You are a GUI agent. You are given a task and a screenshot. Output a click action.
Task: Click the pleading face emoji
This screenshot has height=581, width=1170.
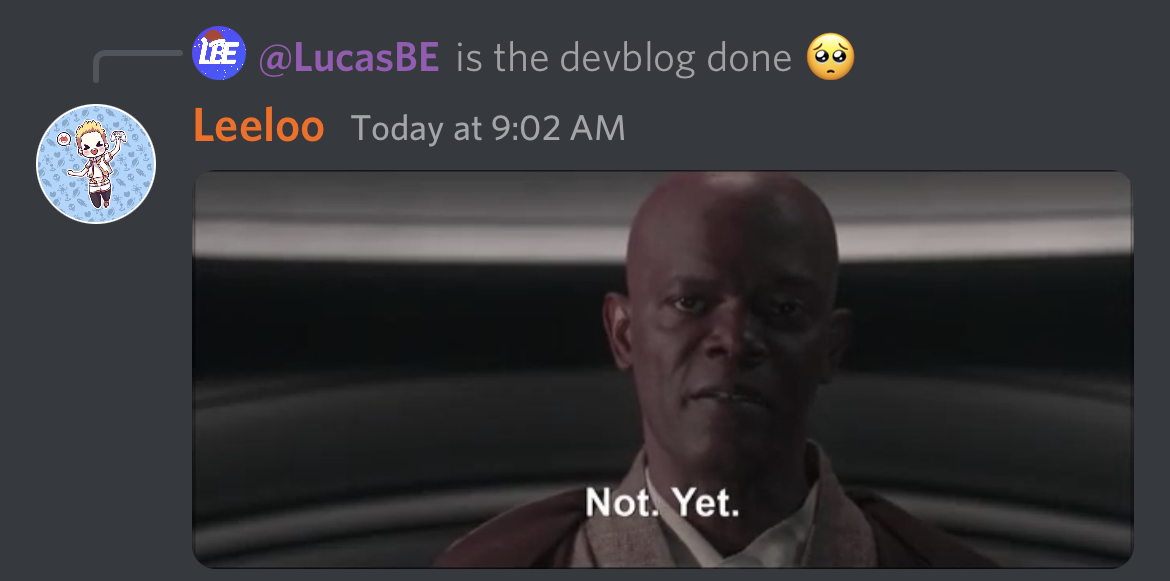[830, 57]
